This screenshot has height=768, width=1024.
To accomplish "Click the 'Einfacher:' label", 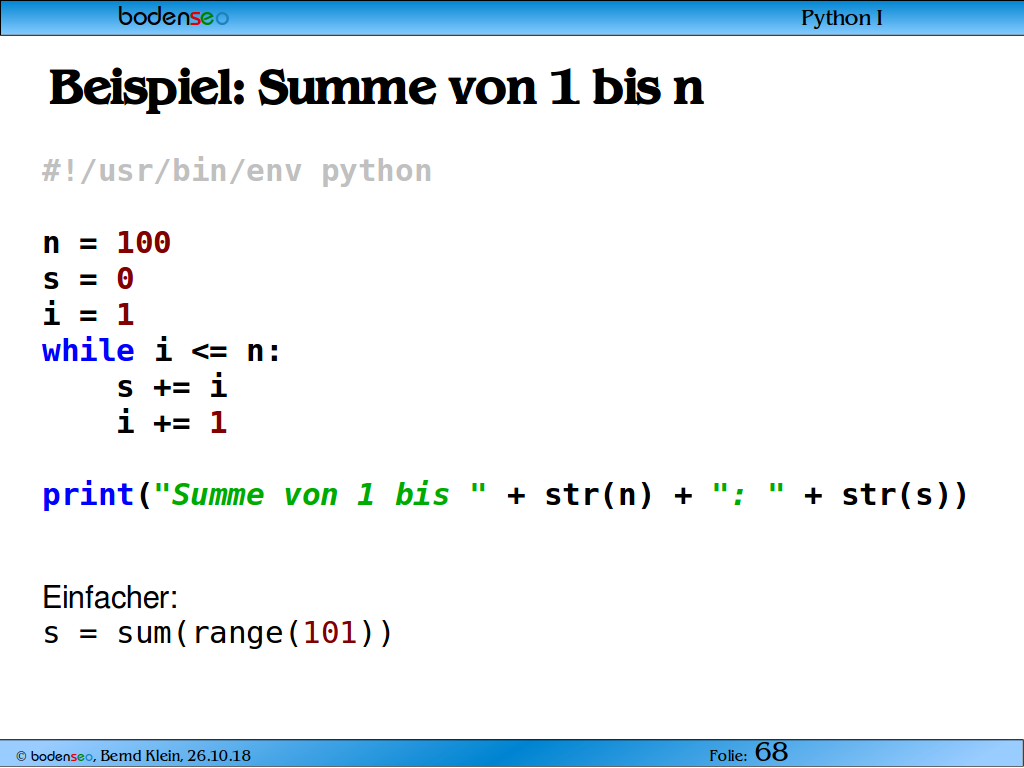I will click(x=110, y=598).
